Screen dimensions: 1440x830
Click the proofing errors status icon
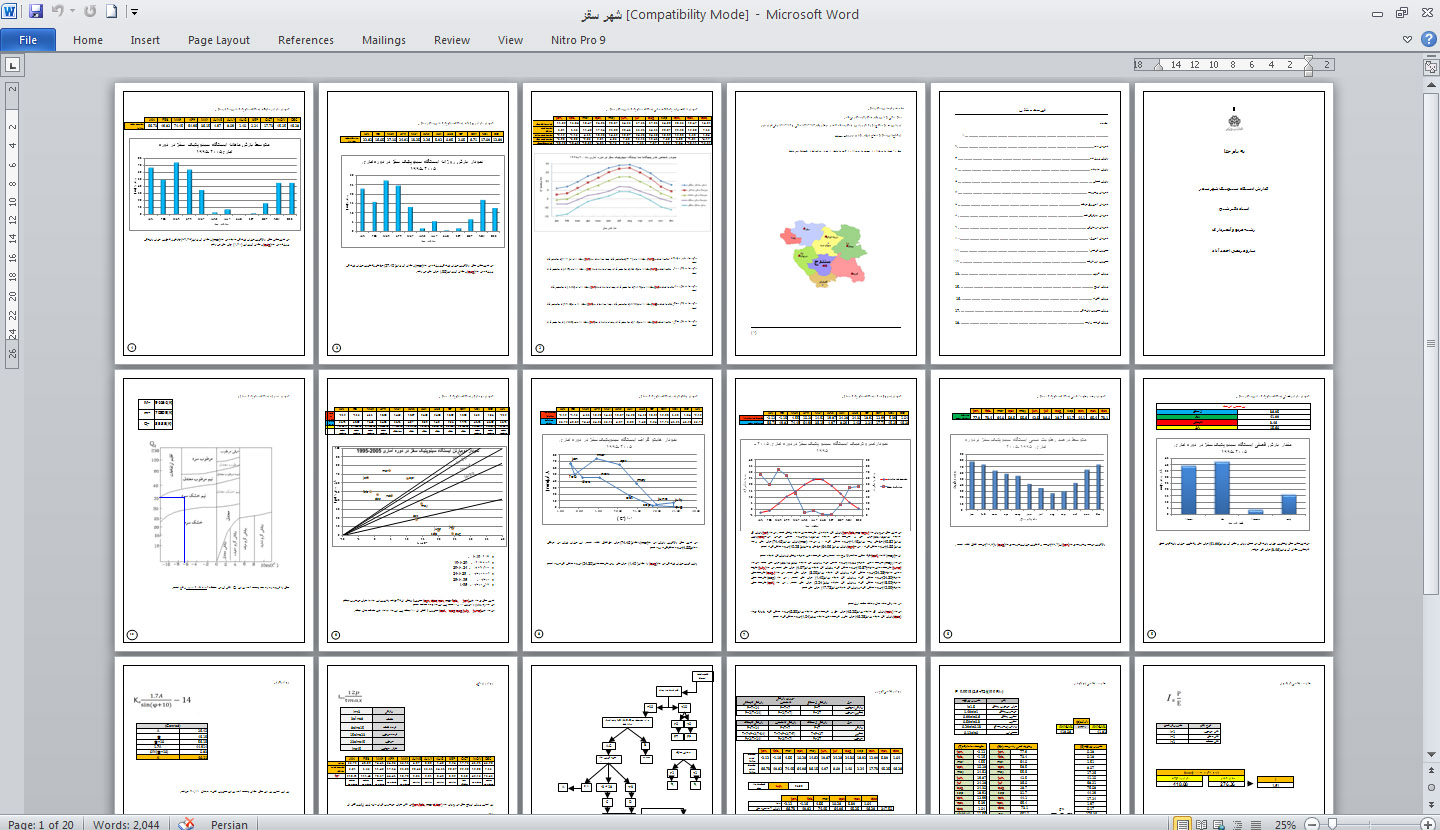[x=186, y=824]
